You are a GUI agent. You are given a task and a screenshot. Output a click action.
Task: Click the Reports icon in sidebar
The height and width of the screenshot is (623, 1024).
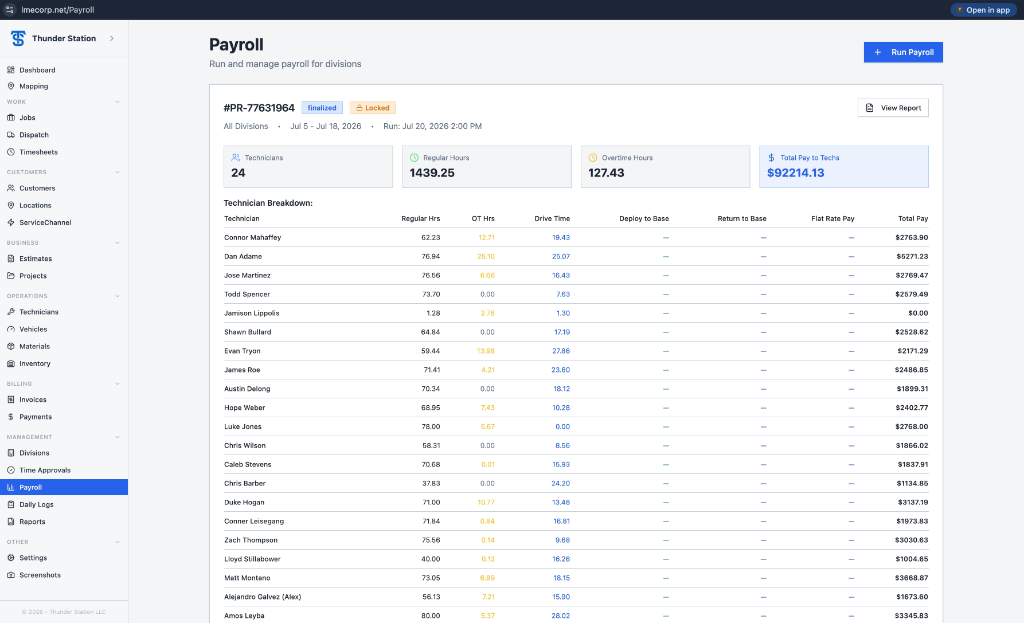[10, 522]
